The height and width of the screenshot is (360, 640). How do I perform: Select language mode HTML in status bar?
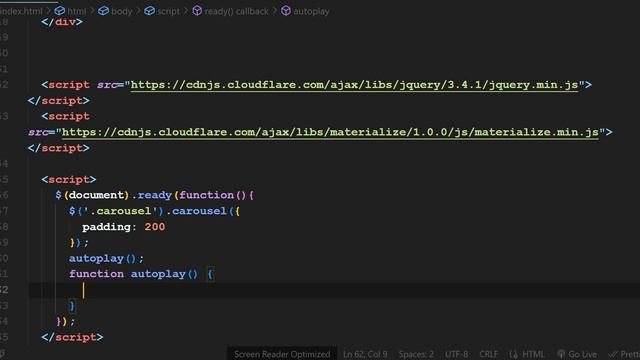click(x=533, y=354)
